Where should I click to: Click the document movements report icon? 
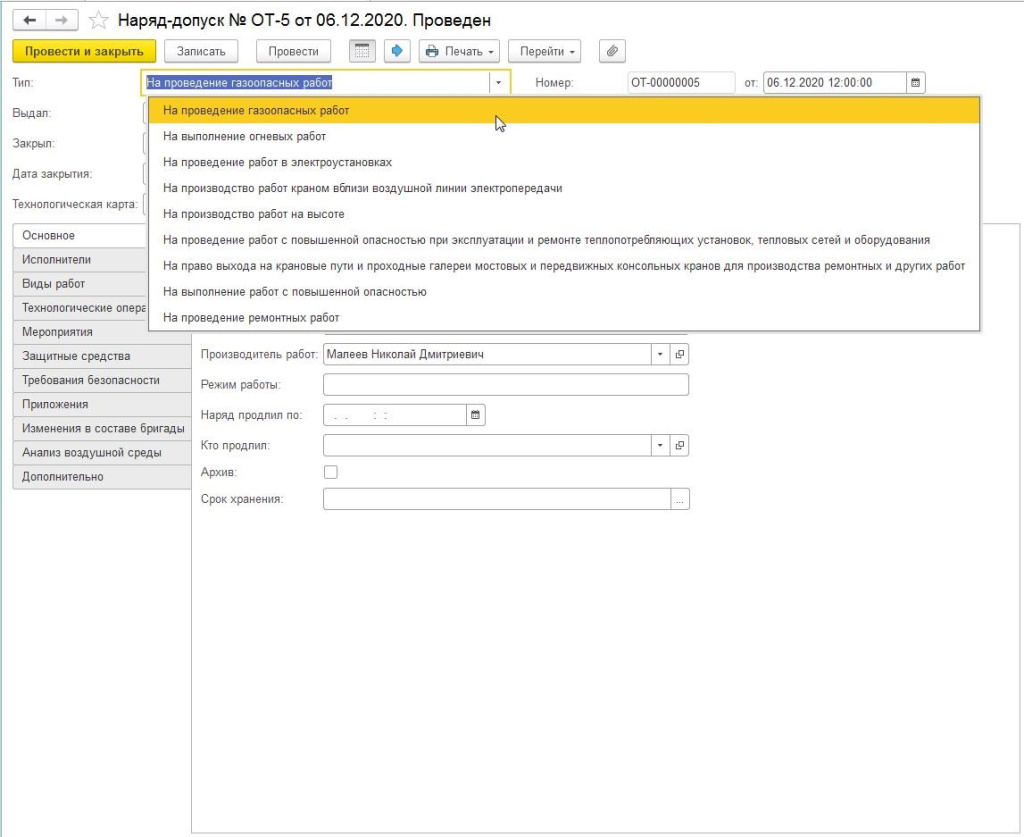coord(362,51)
